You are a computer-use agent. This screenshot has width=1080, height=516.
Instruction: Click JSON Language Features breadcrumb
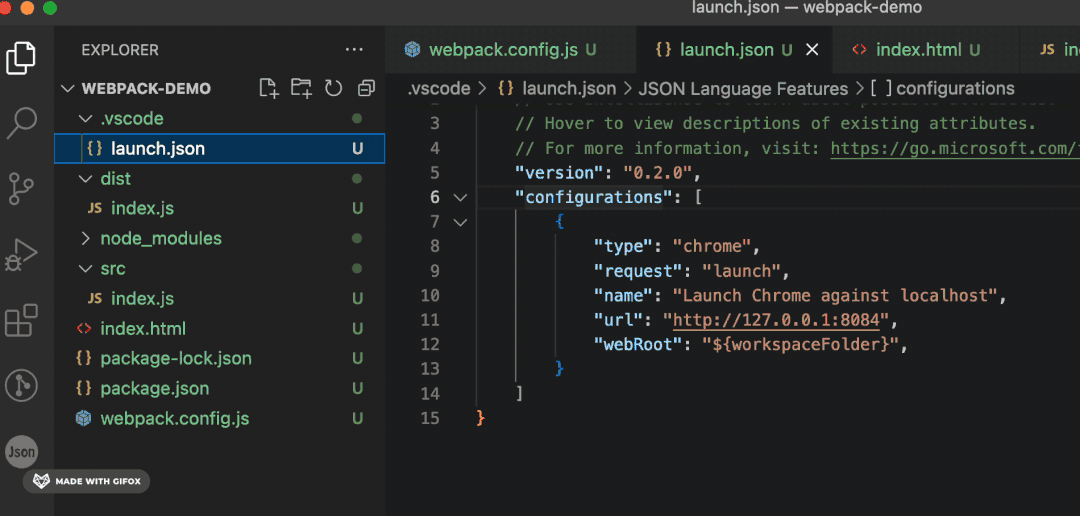[743, 89]
